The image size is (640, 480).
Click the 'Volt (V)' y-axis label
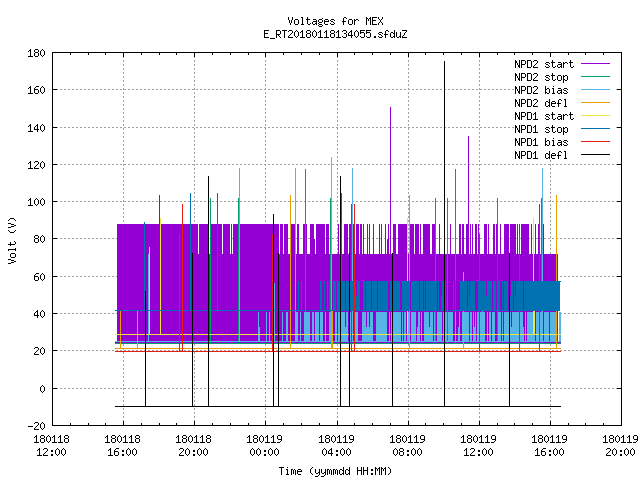click(x=12, y=240)
